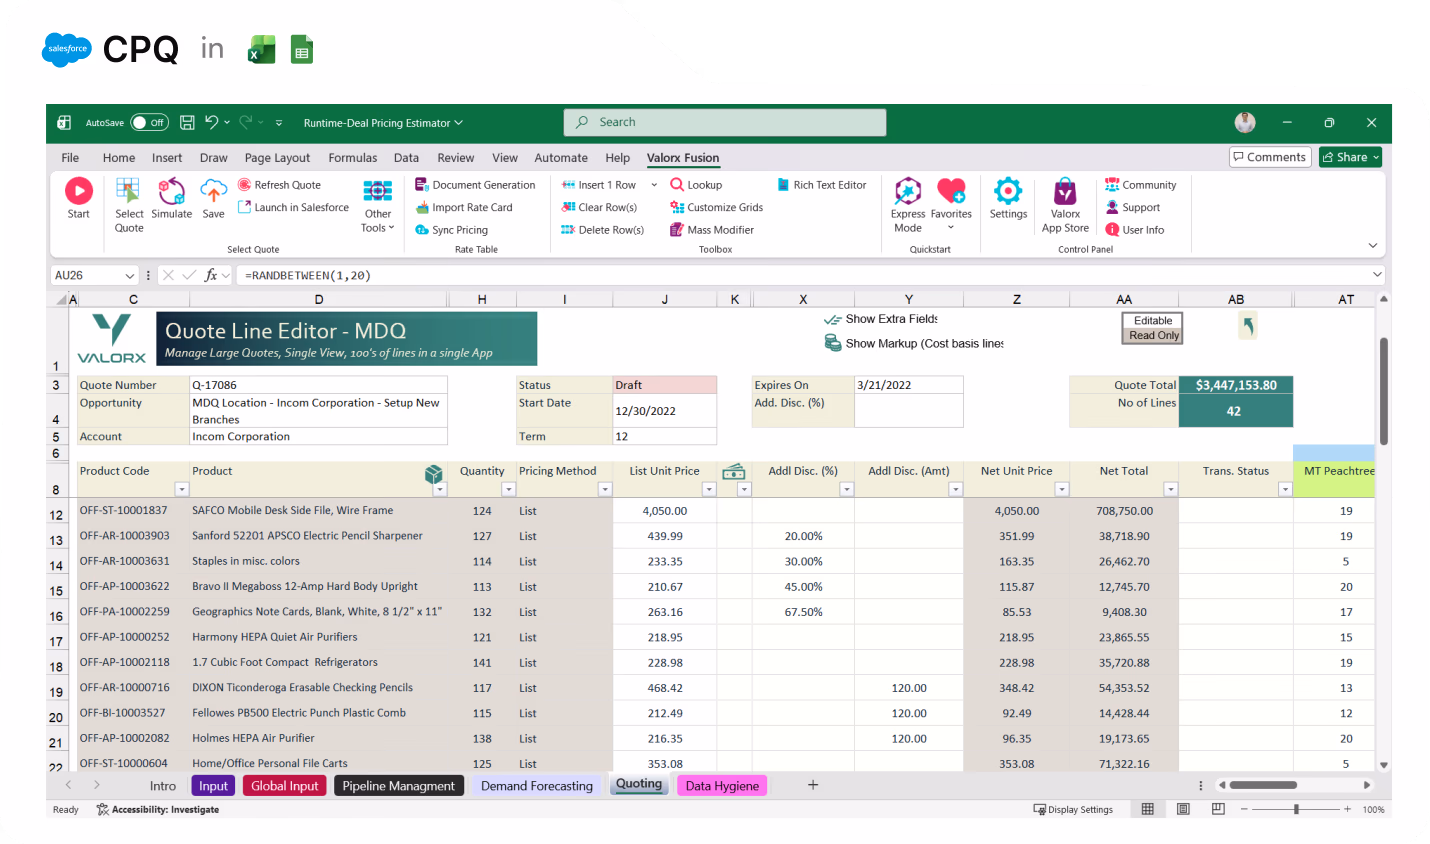Click the Launch in Salesforce button
Screen dimensions: 1430x844
[293, 207]
